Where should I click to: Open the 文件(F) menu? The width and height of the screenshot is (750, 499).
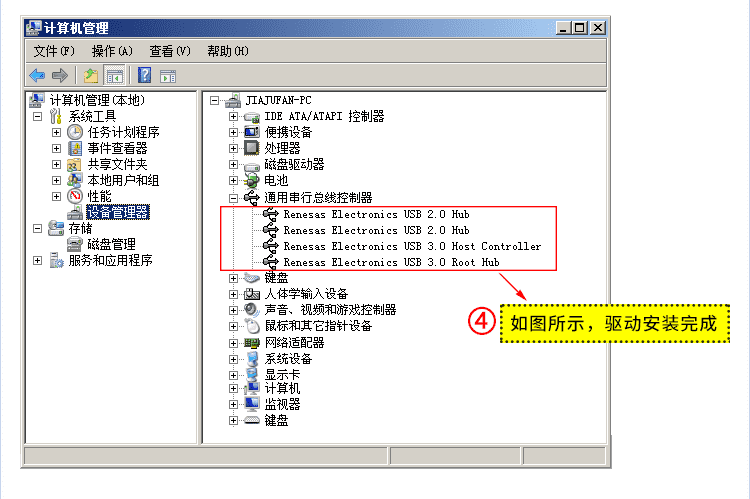[x=54, y=51]
